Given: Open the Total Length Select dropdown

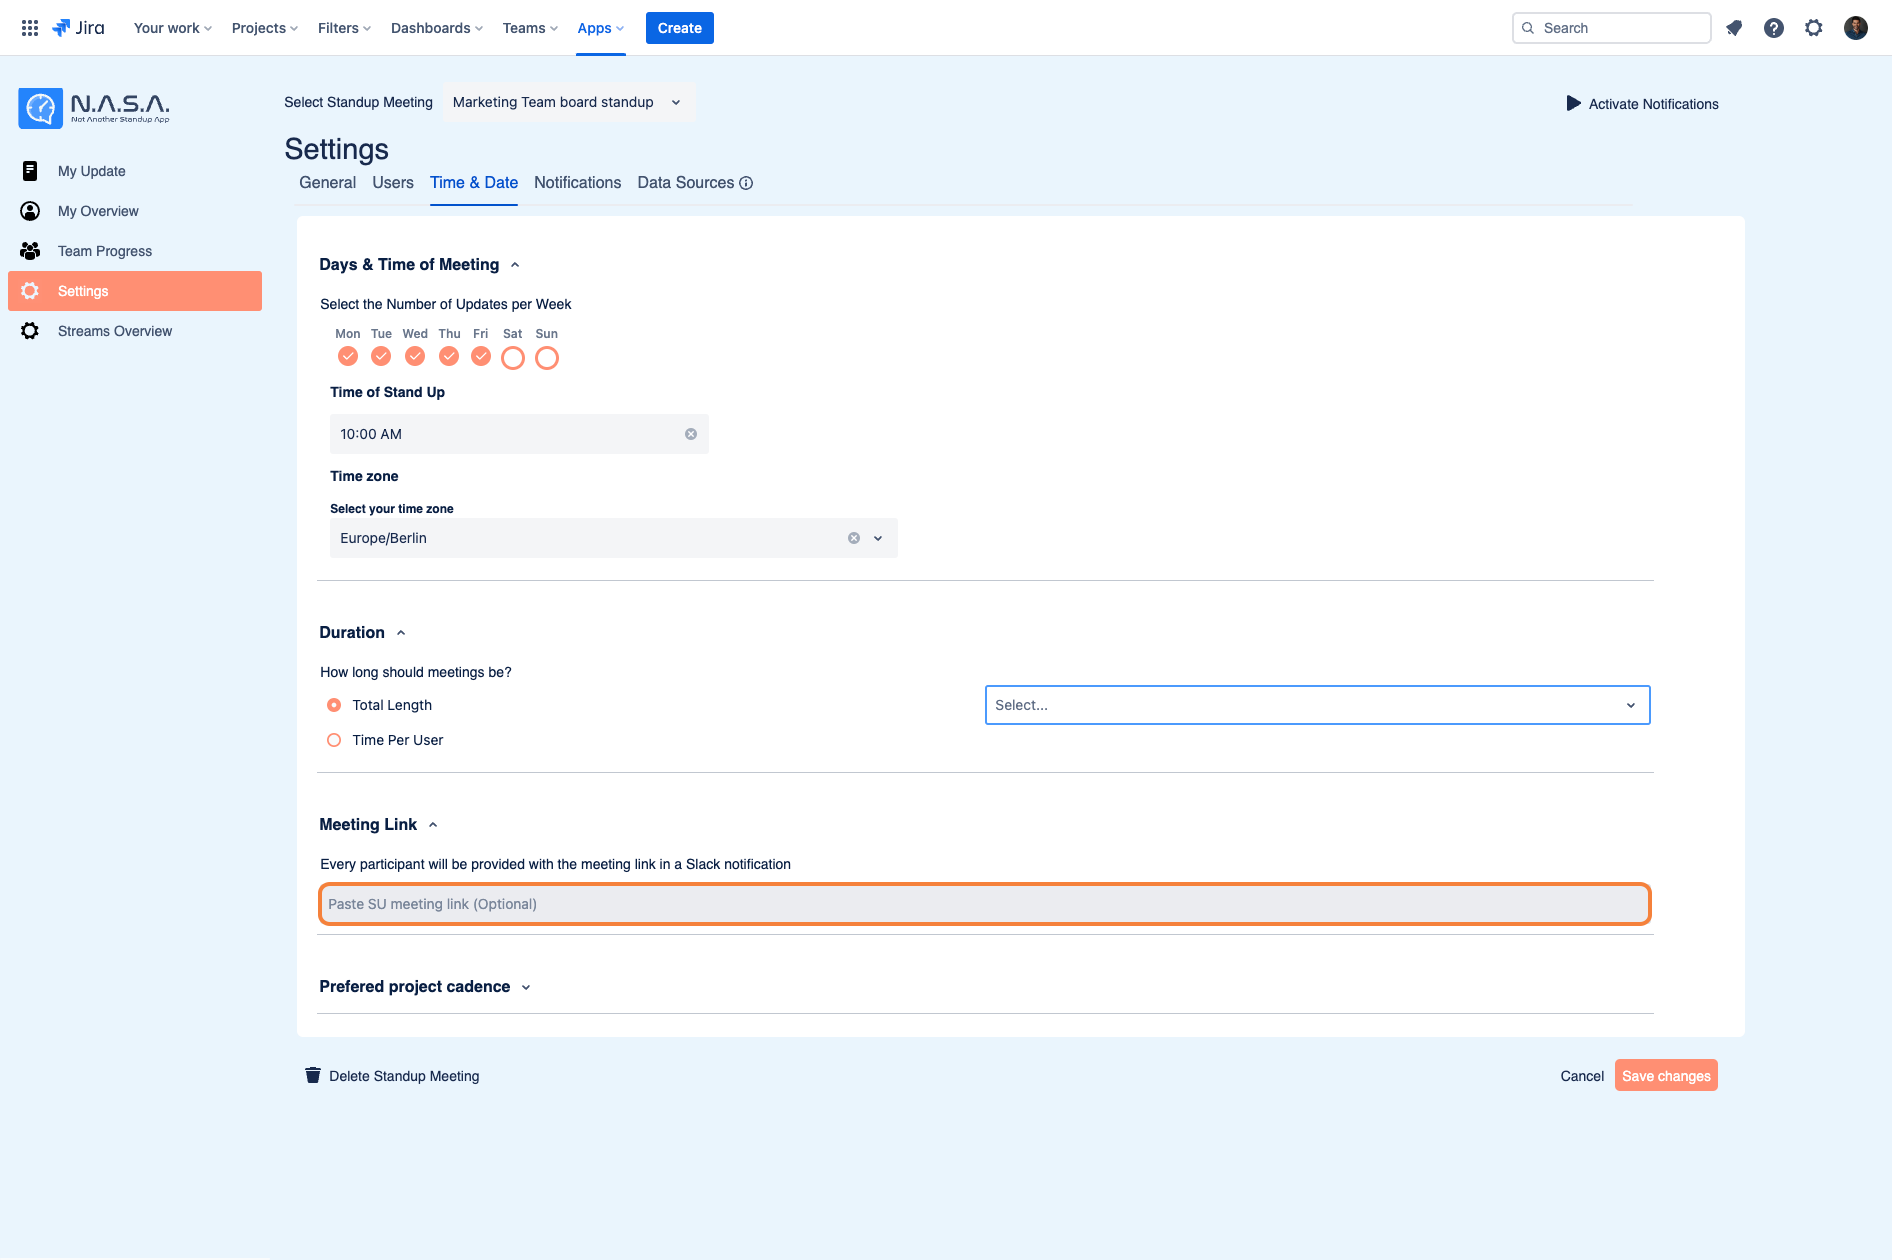Looking at the screenshot, I should tap(1317, 705).
